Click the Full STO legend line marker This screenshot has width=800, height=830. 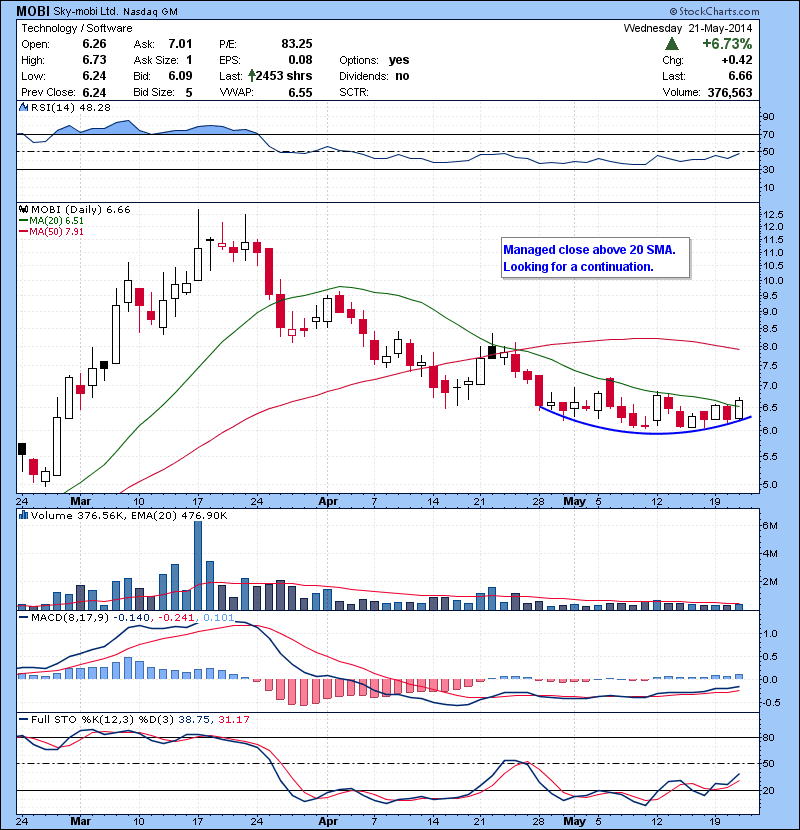(x=24, y=719)
